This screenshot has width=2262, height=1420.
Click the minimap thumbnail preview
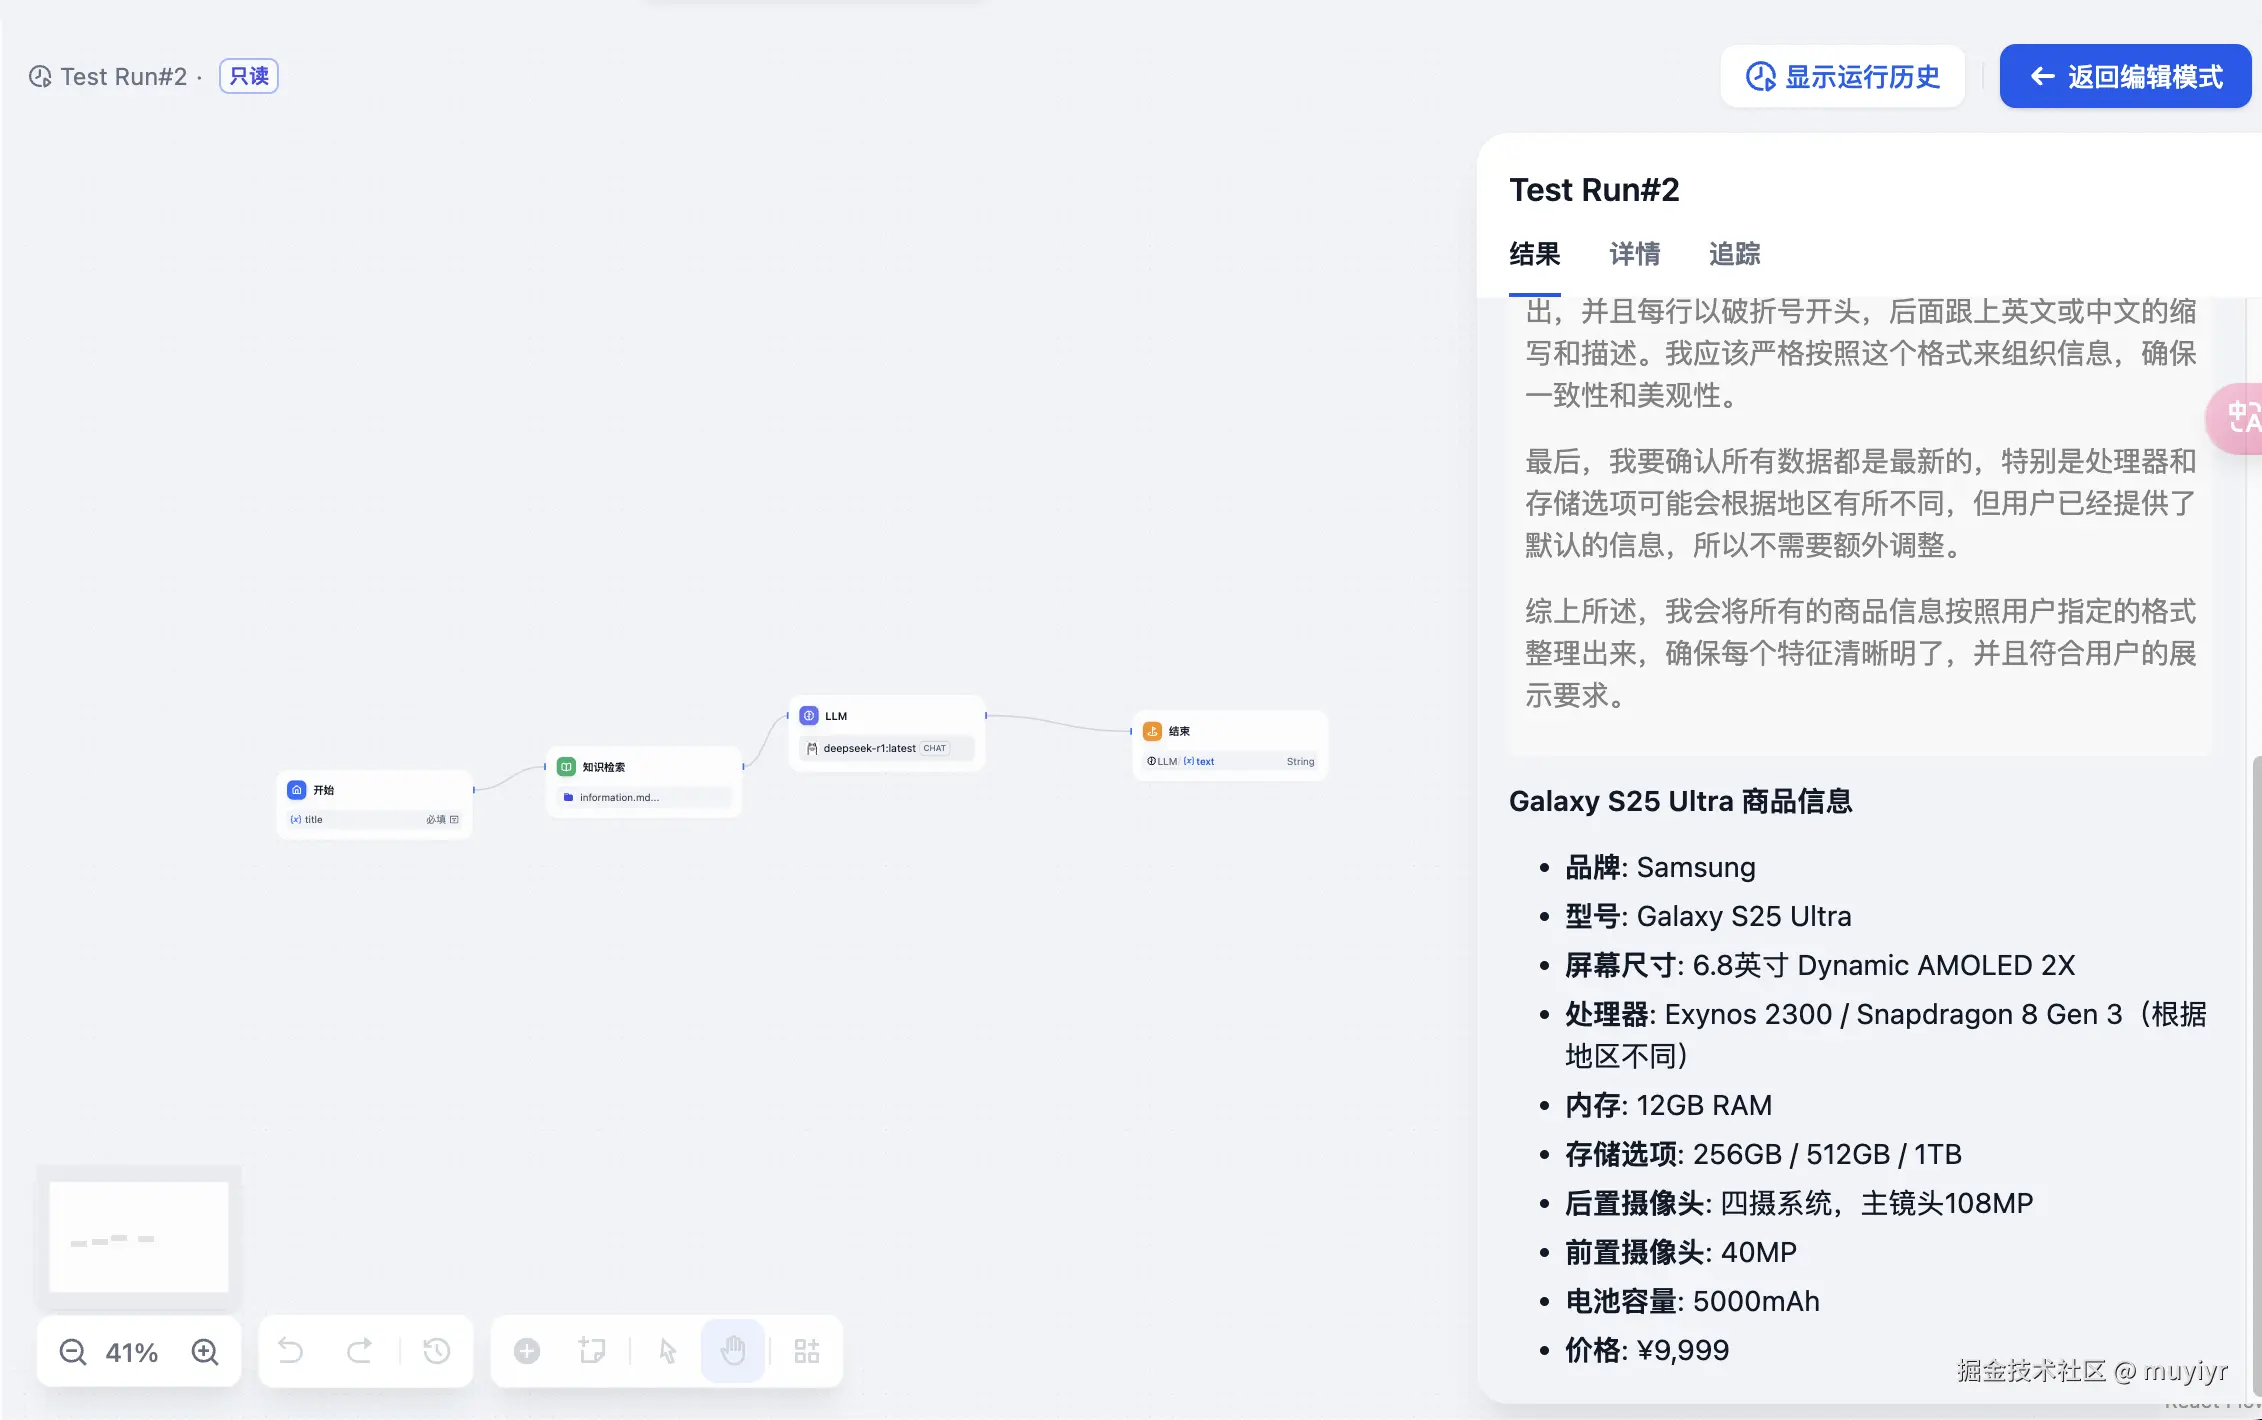139,1237
